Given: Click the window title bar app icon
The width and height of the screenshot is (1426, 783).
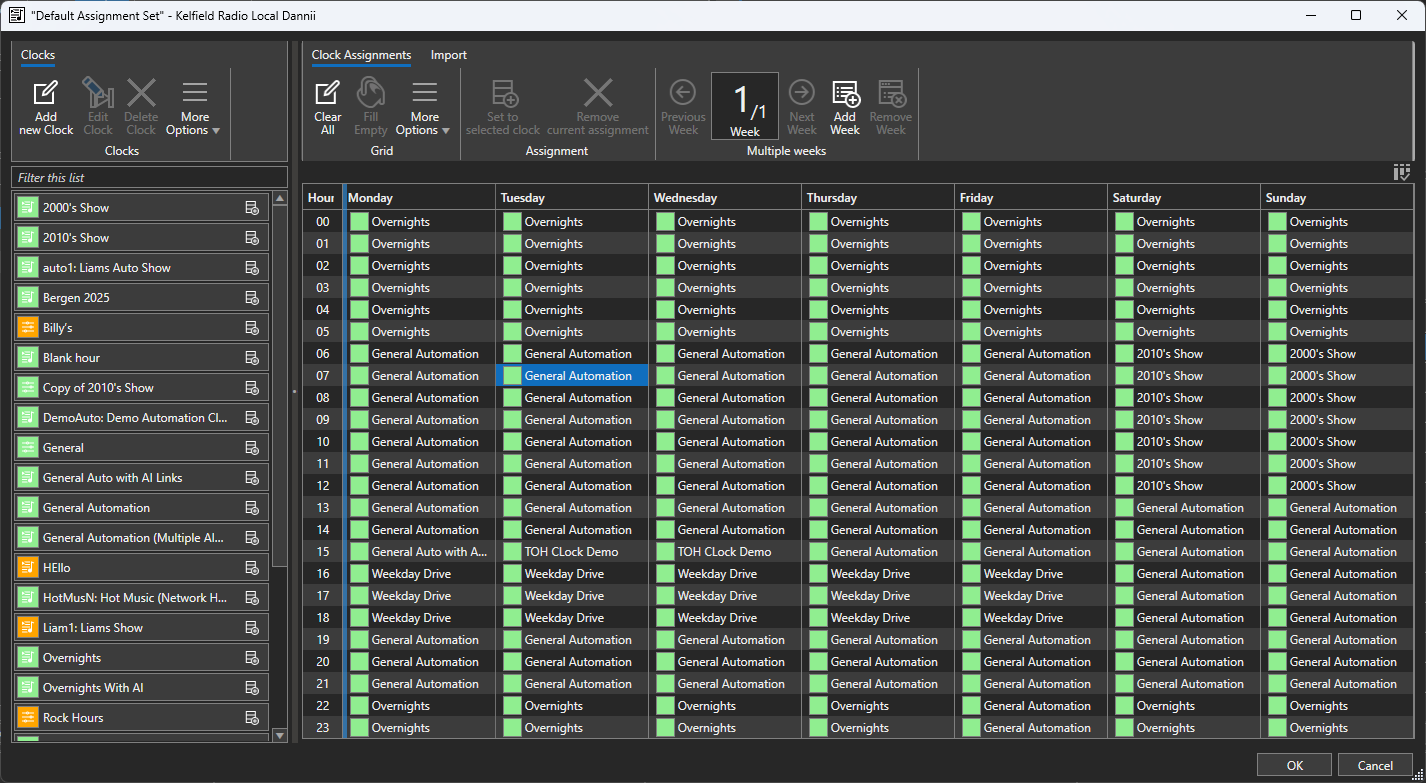Looking at the screenshot, I should click(x=16, y=15).
